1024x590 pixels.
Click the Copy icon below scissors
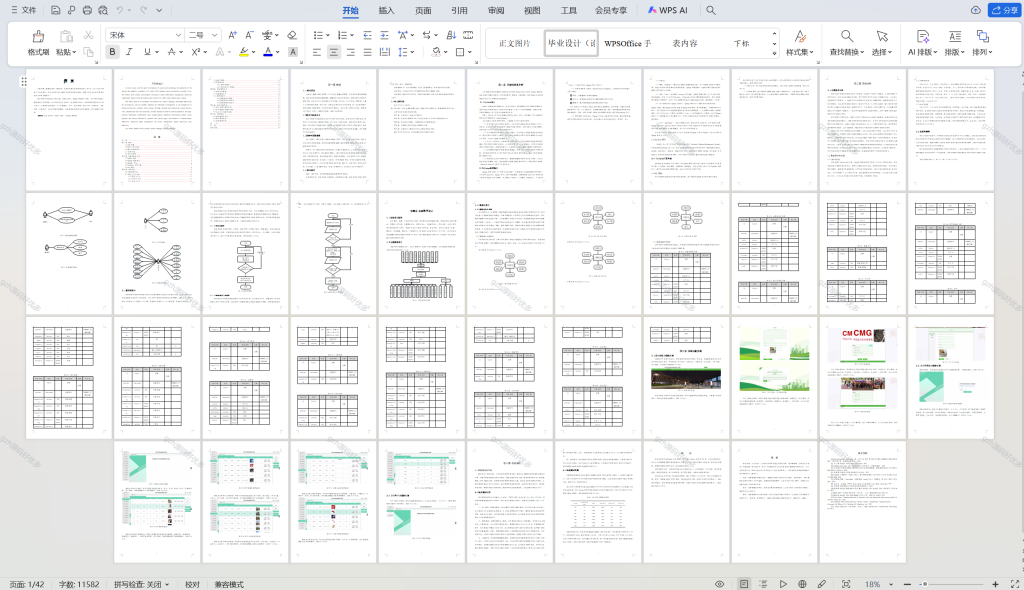[88, 52]
